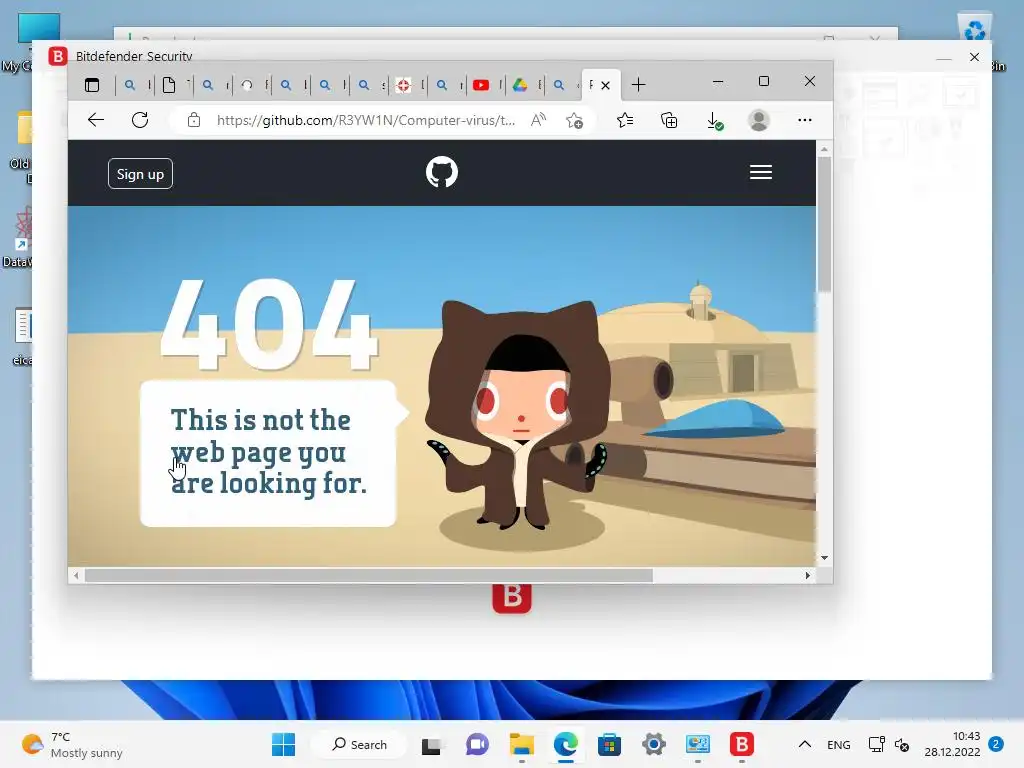The image size is (1024, 768).
Task: Minimize the Bitdefender Security window
Action: point(944,57)
